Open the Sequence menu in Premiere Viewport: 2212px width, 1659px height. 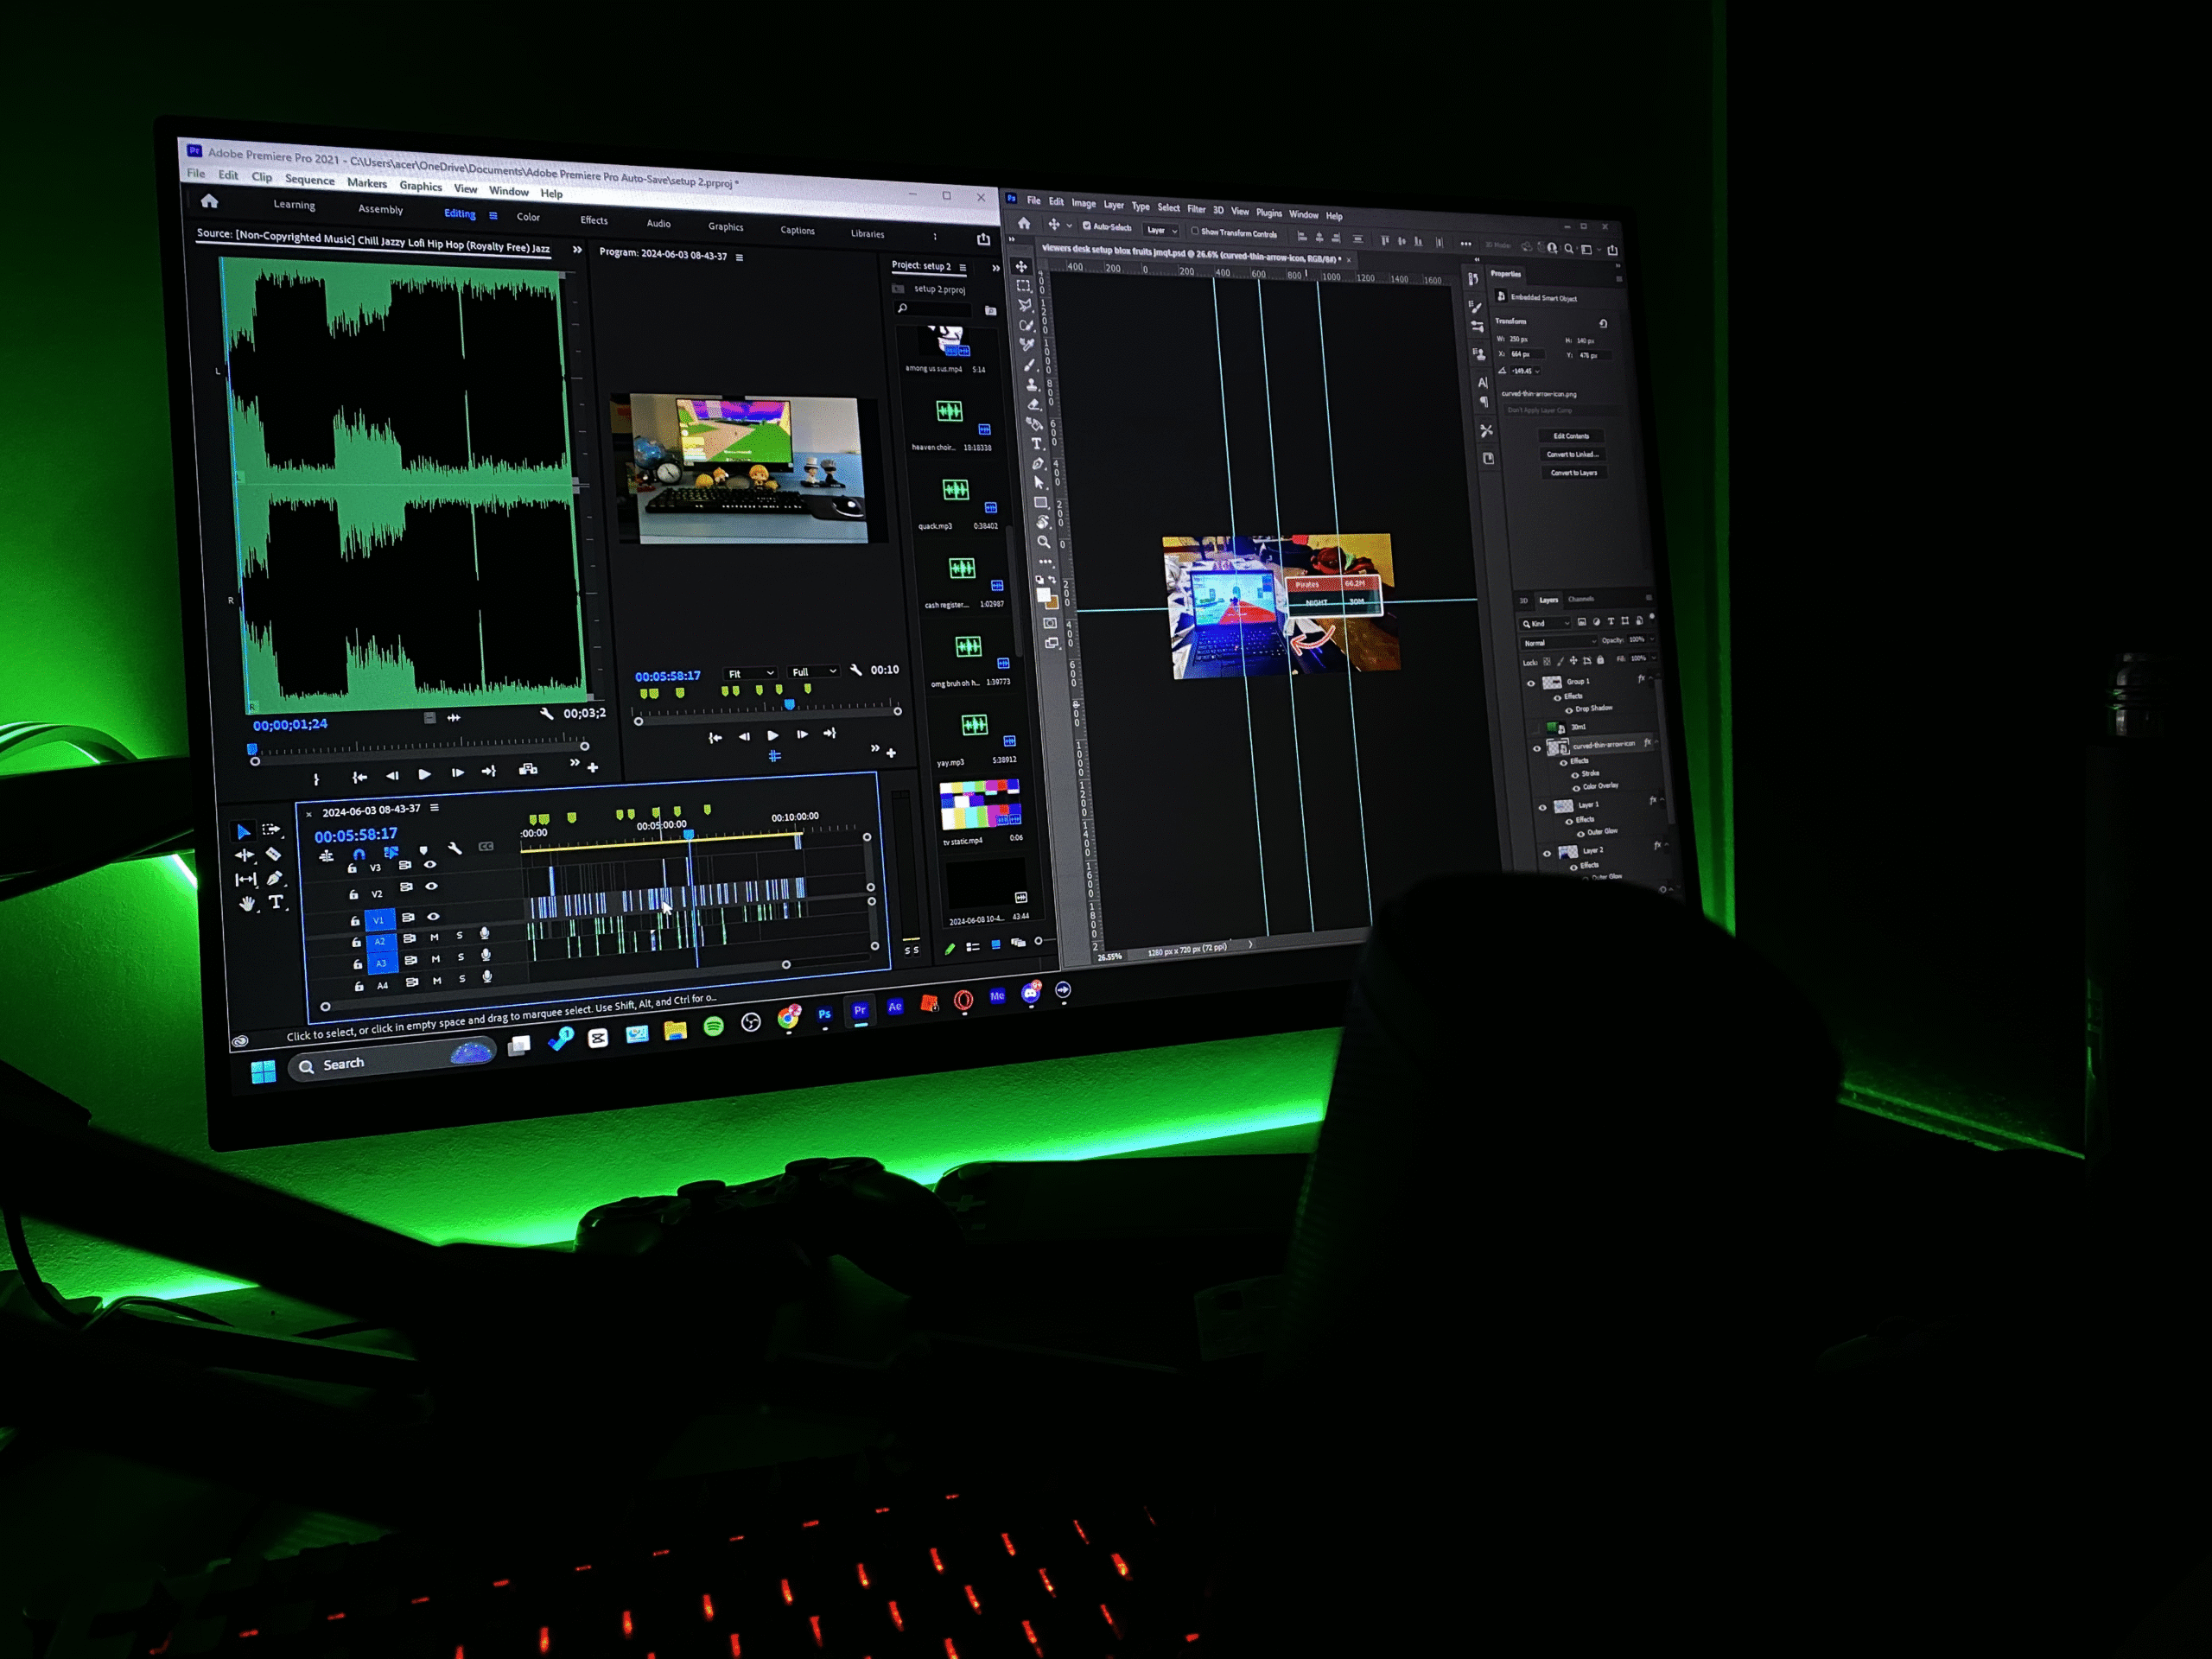tap(309, 180)
